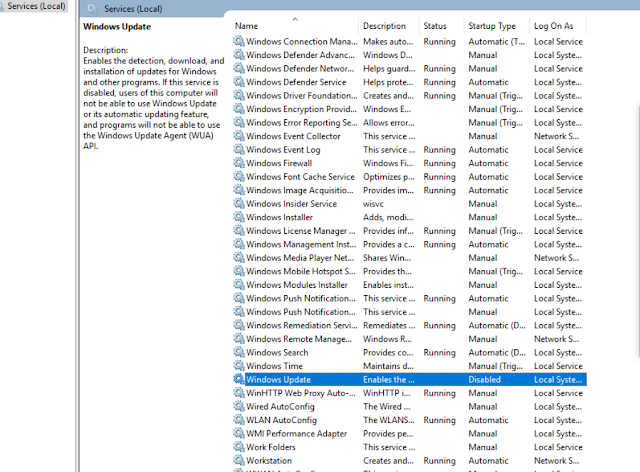
Task: Click 'The WLANS...' description of WLAN AutoConfig
Action: pos(389,420)
